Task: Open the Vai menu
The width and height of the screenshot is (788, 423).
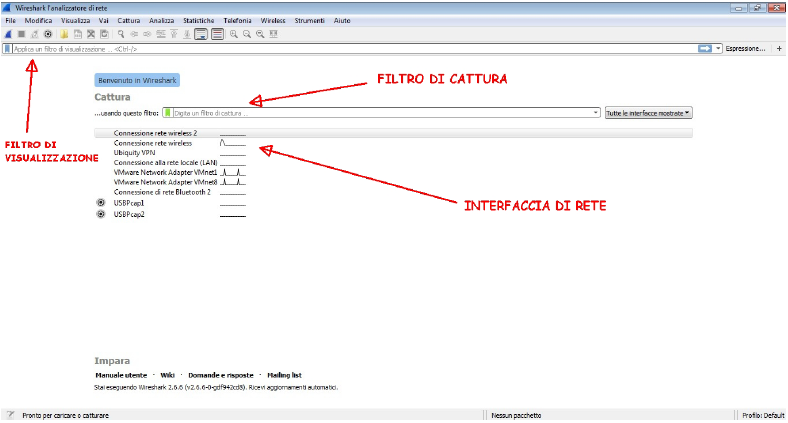Action: [x=104, y=21]
